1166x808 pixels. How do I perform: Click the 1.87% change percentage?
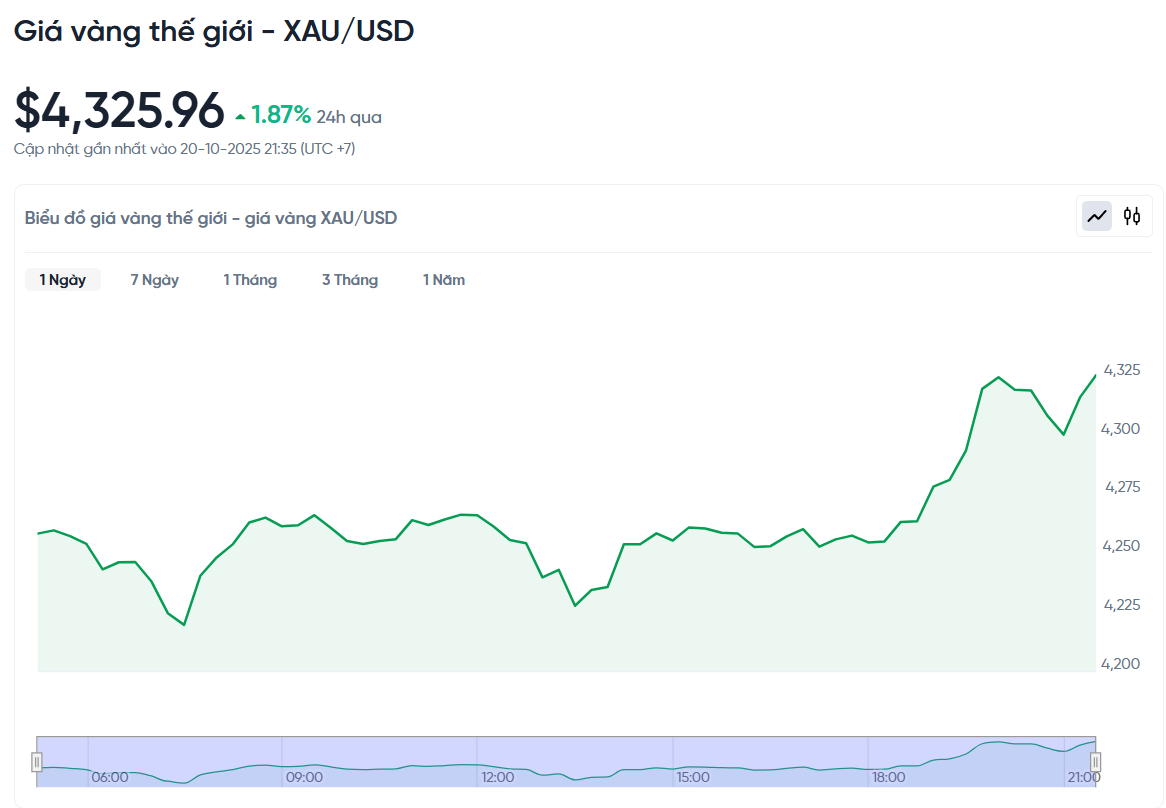tap(281, 115)
